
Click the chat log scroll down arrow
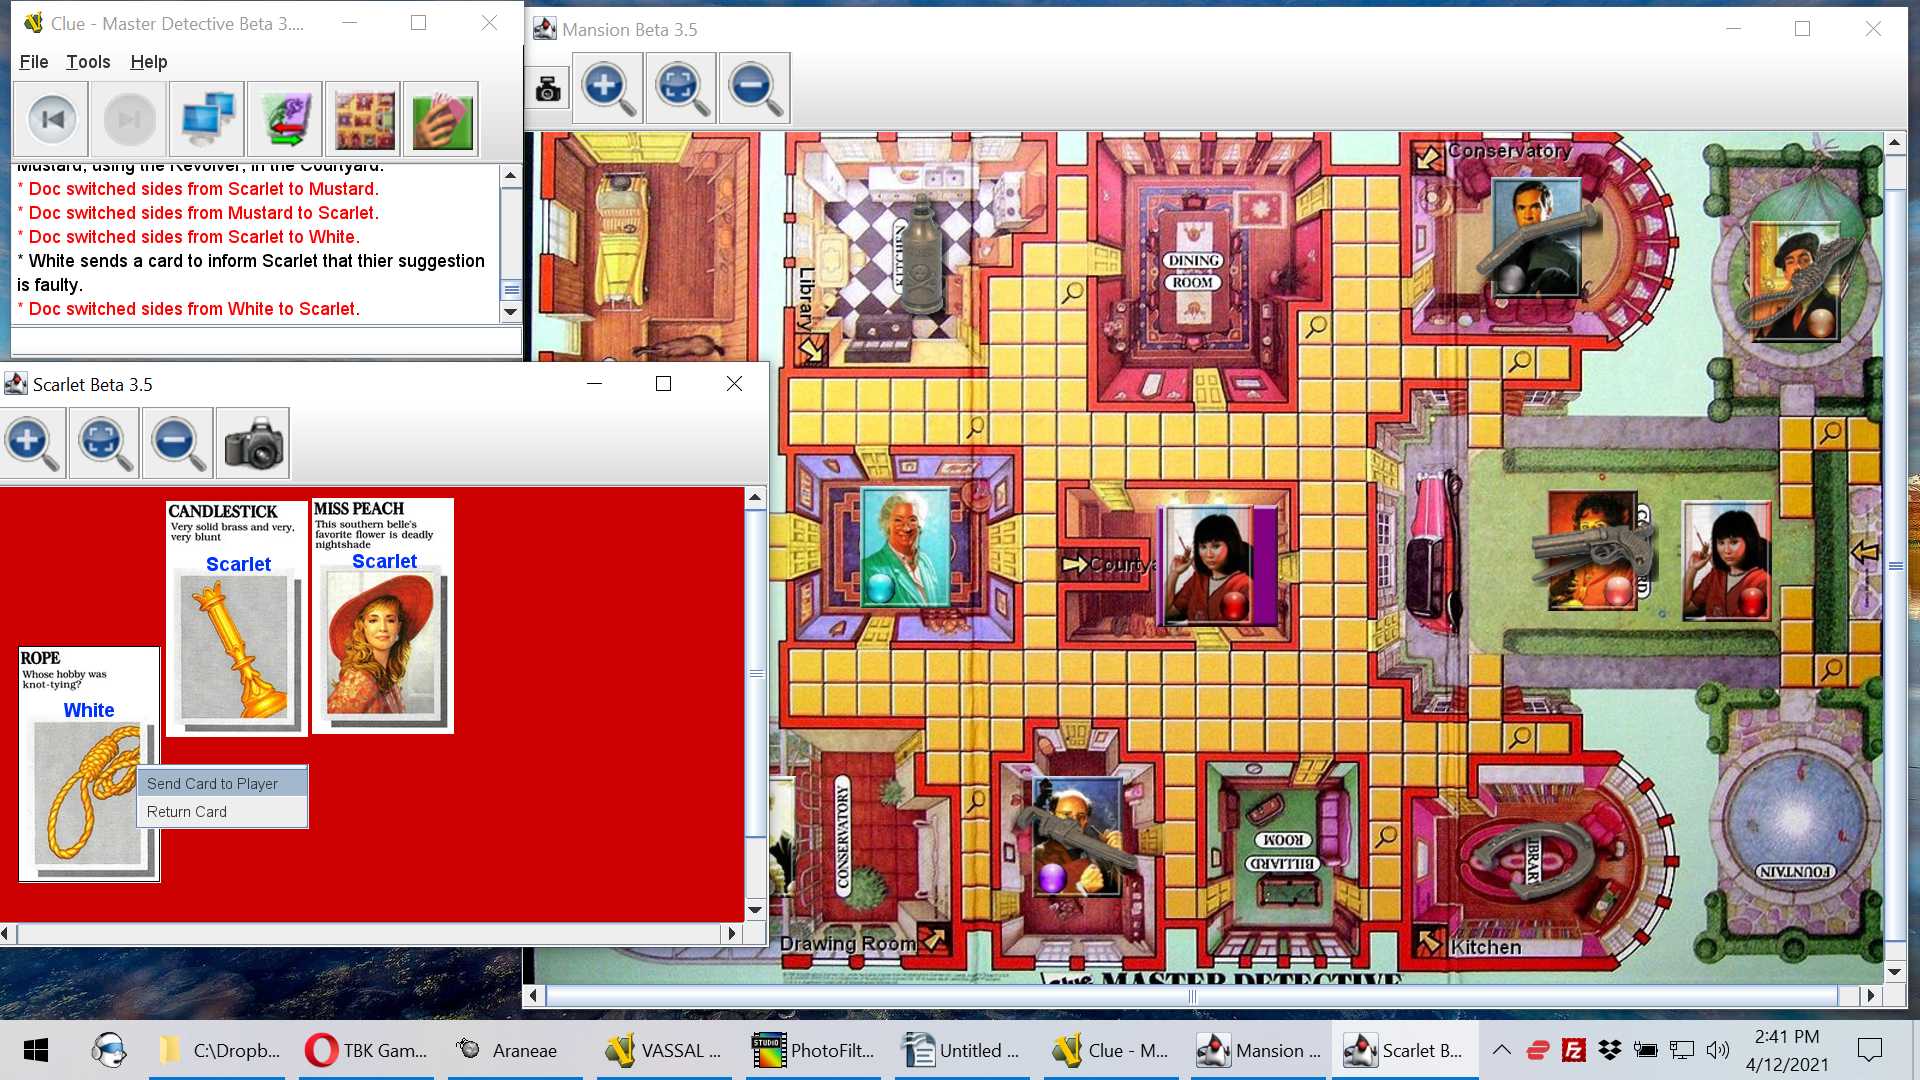(x=510, y=312)
